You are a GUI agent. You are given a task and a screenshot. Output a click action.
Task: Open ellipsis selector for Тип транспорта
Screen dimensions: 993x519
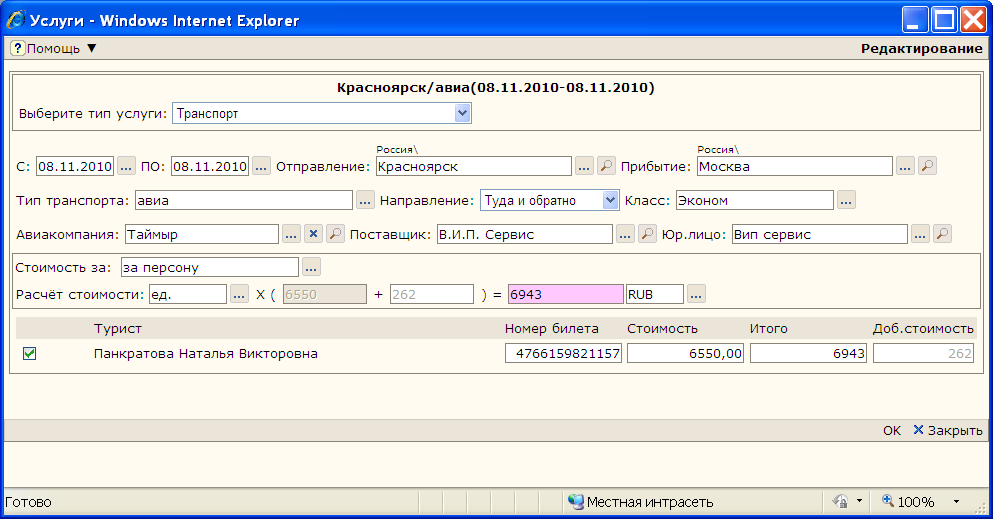tap(365, 201)
